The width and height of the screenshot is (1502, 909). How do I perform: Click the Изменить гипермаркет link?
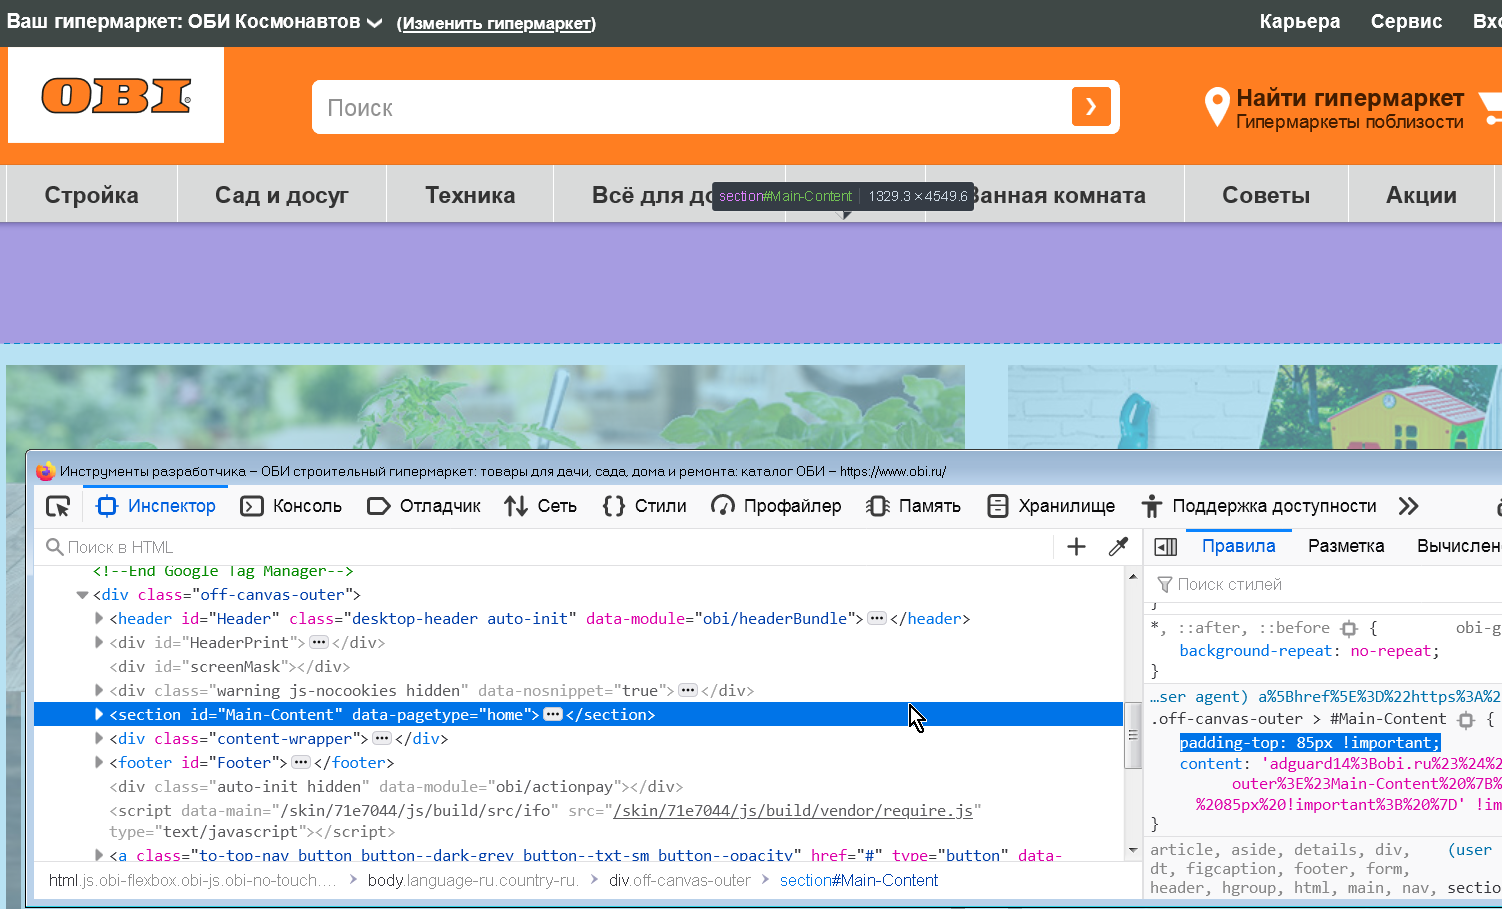[x=497, y=24]
